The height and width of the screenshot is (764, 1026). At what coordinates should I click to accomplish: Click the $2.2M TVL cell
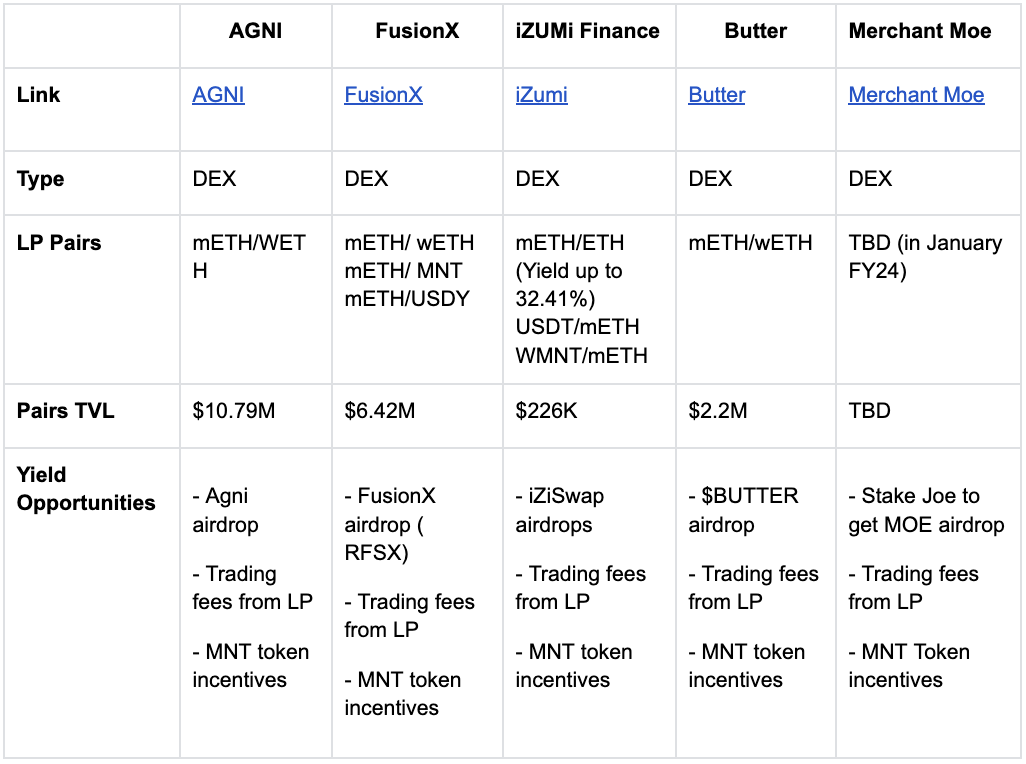coord(756,416)
